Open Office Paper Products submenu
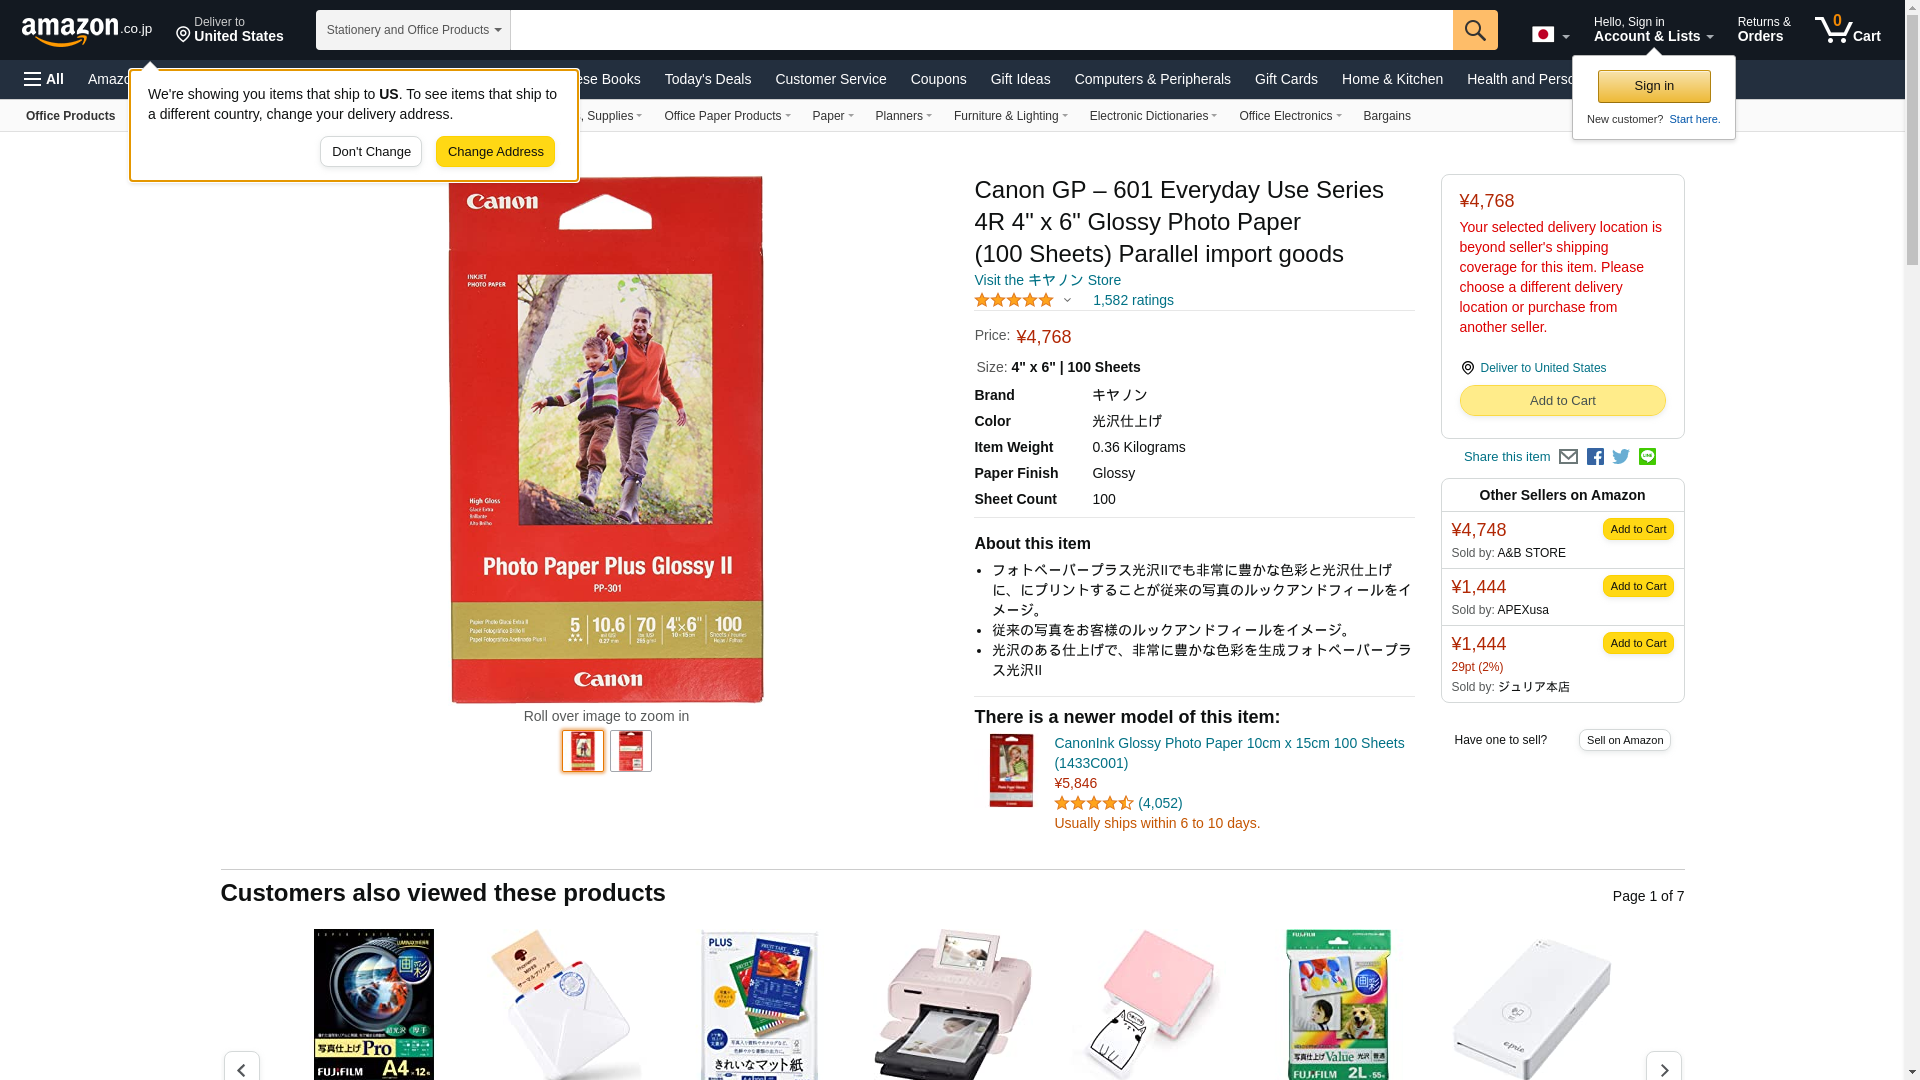Viewport: 1920px width, 1080px height. [727, 116]
